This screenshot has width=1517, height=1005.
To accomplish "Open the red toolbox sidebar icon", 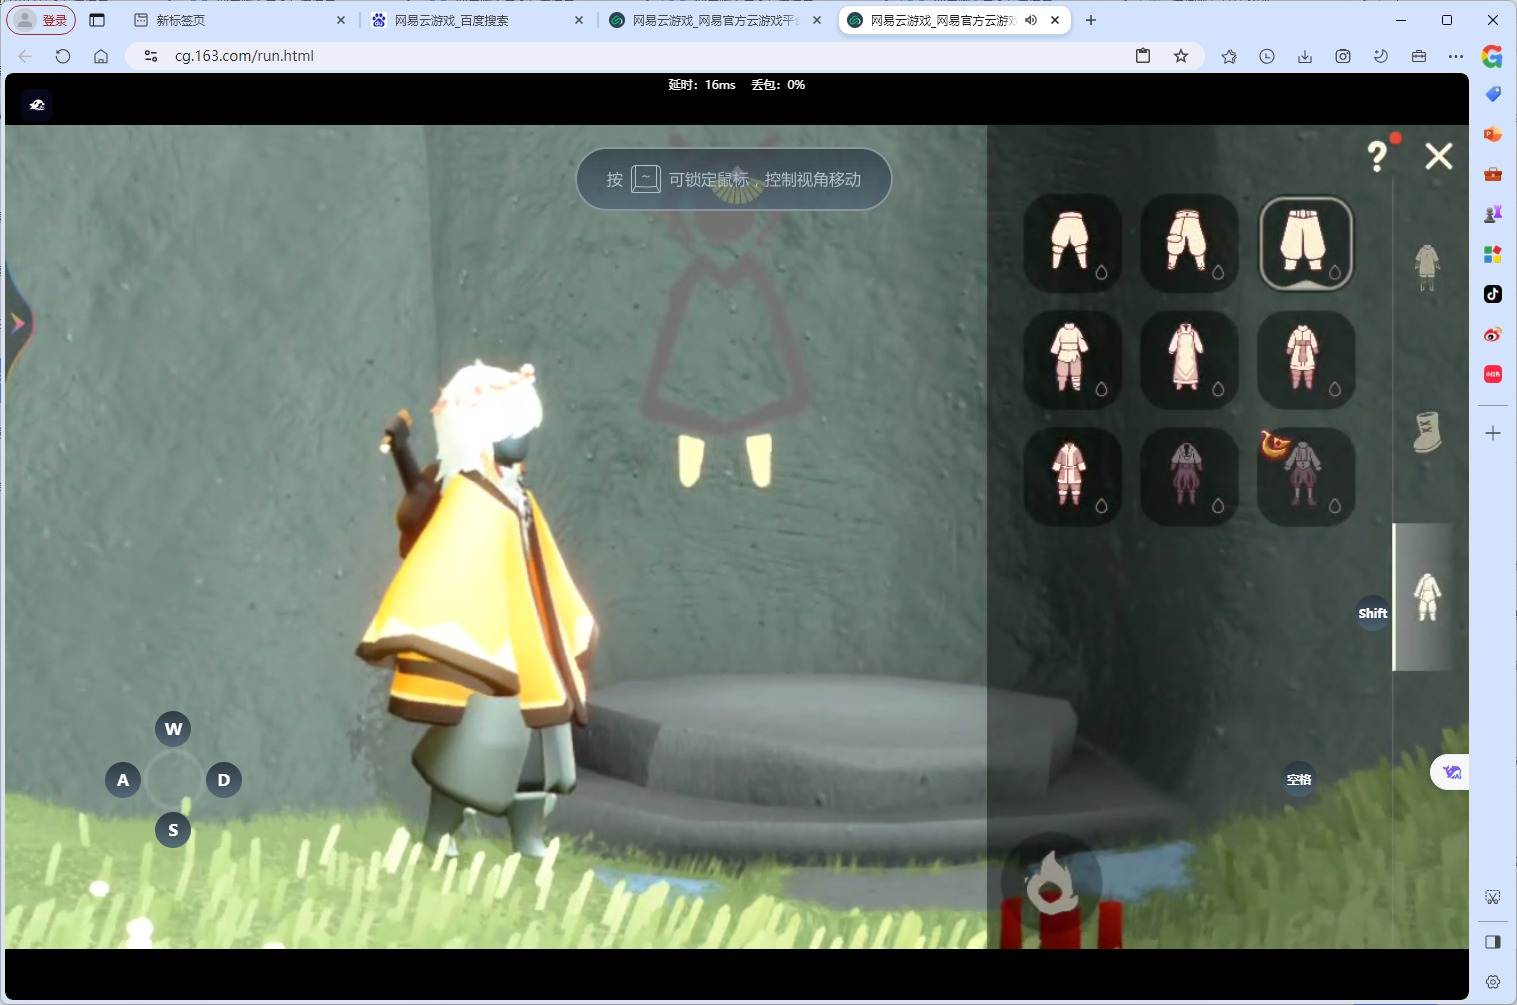I will coord(1493,174).
